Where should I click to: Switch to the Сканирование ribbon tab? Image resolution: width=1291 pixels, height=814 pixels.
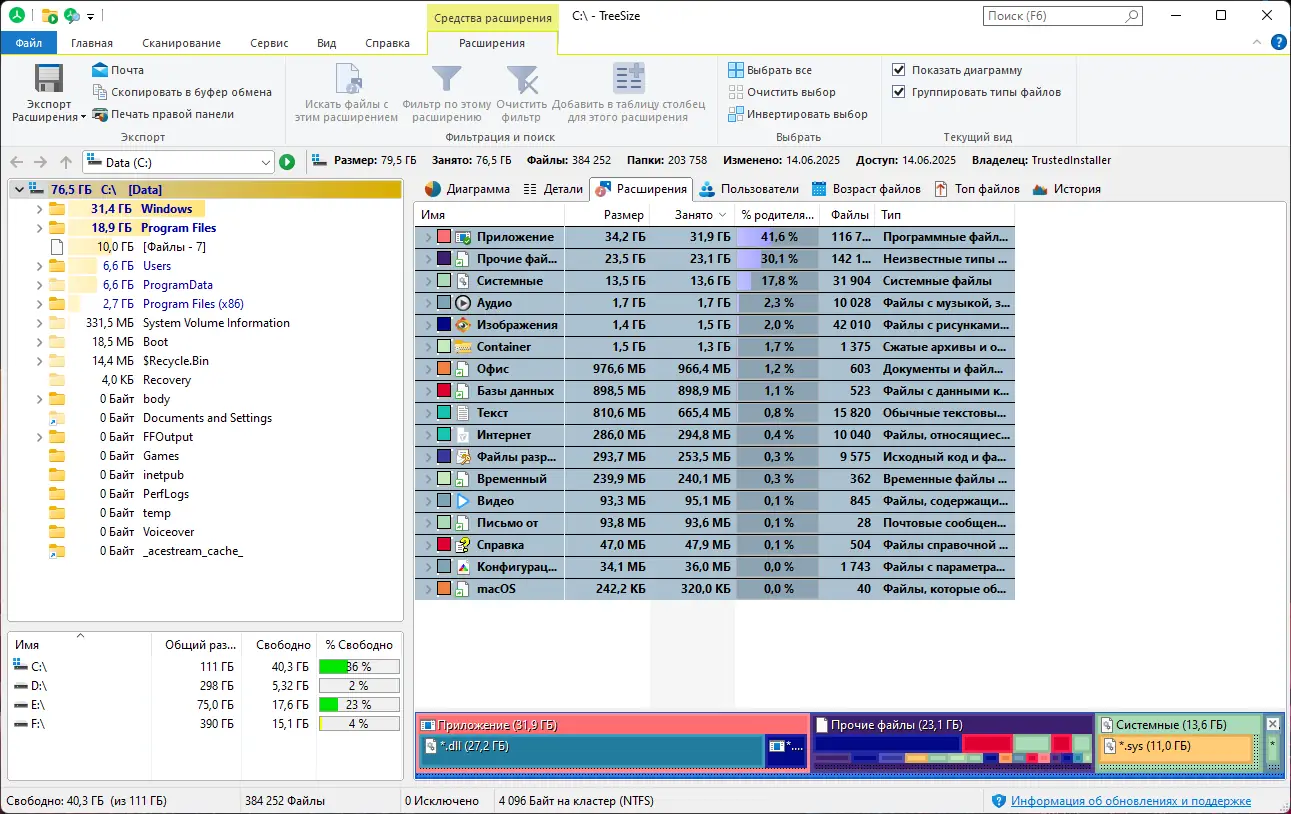[181, 43]
